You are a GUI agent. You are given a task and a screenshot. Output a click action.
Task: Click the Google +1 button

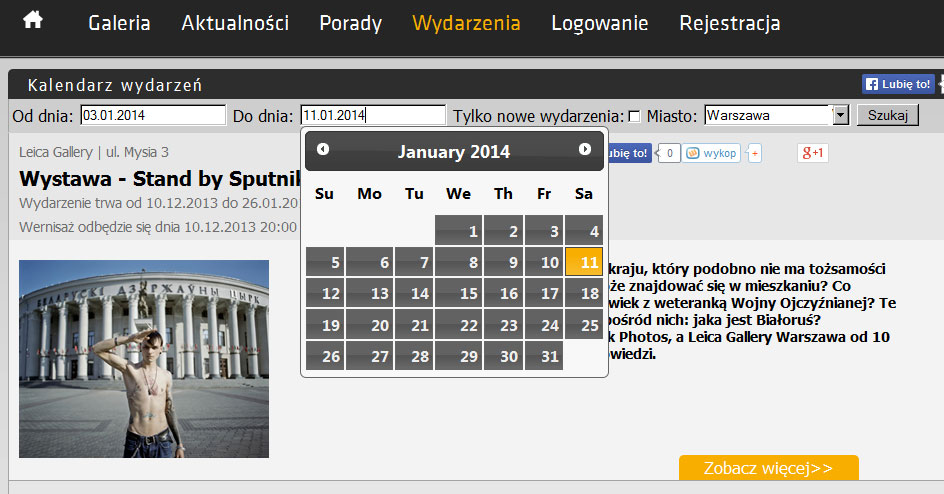point(813,153)
